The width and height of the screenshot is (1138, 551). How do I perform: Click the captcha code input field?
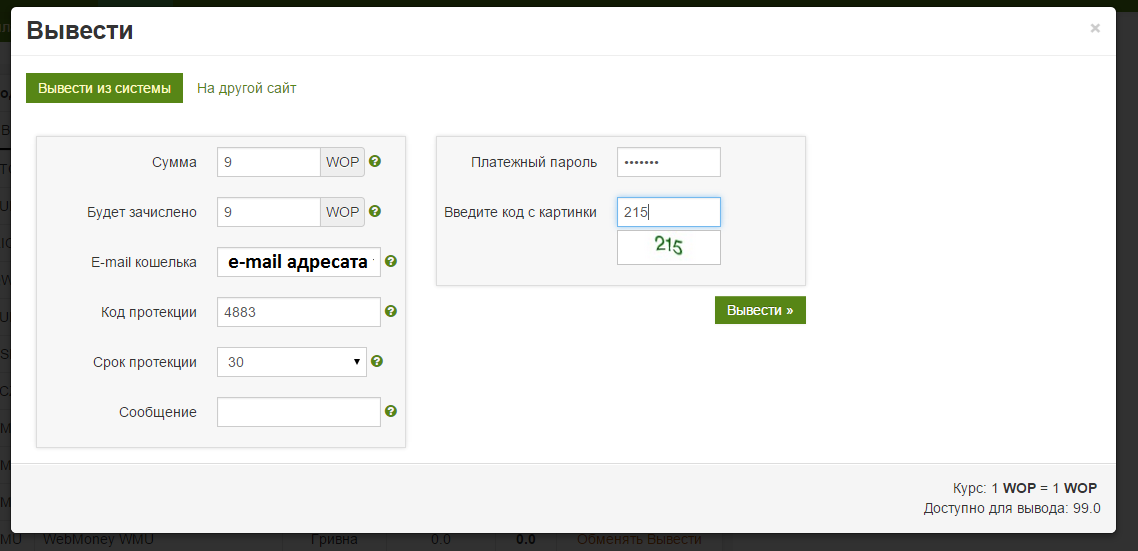[668, 212]
